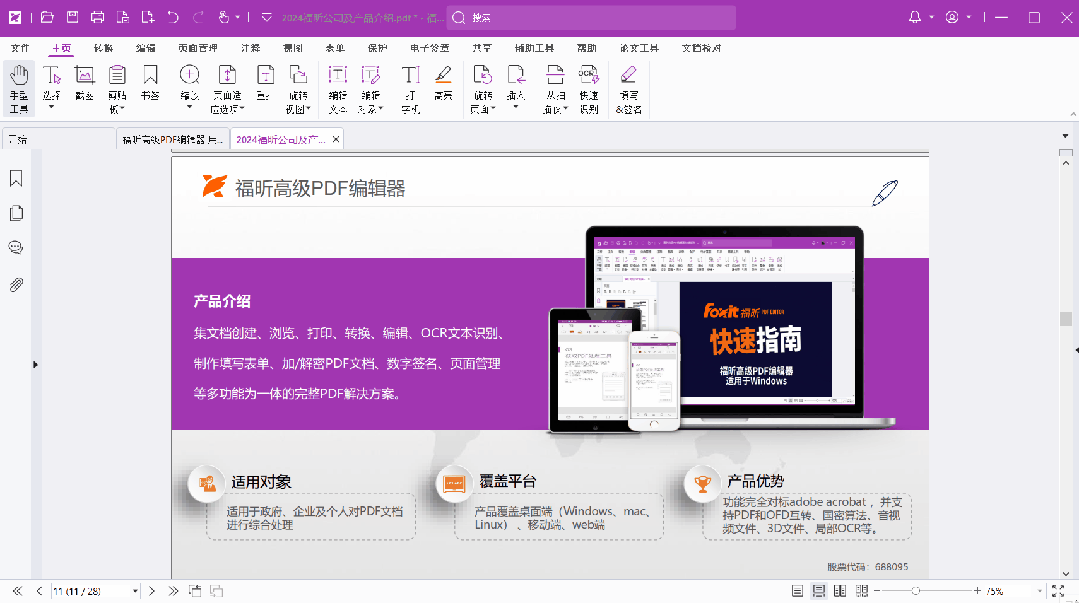Open the Clipboard tool

point(118,89)
